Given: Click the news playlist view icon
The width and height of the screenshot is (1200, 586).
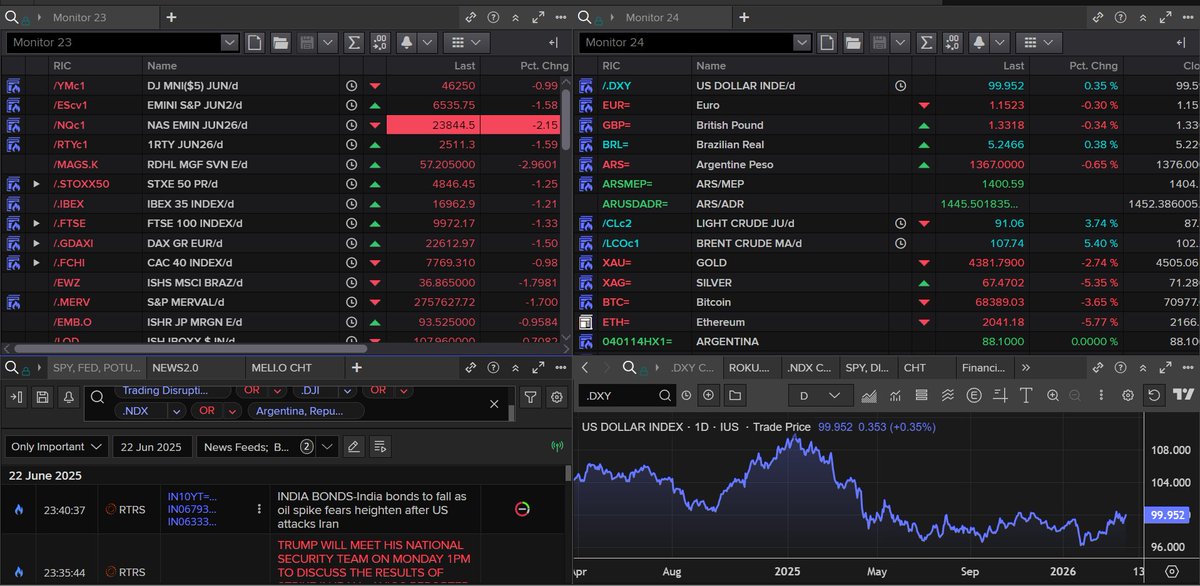Looking at the screenshot, I should (379, 446).
